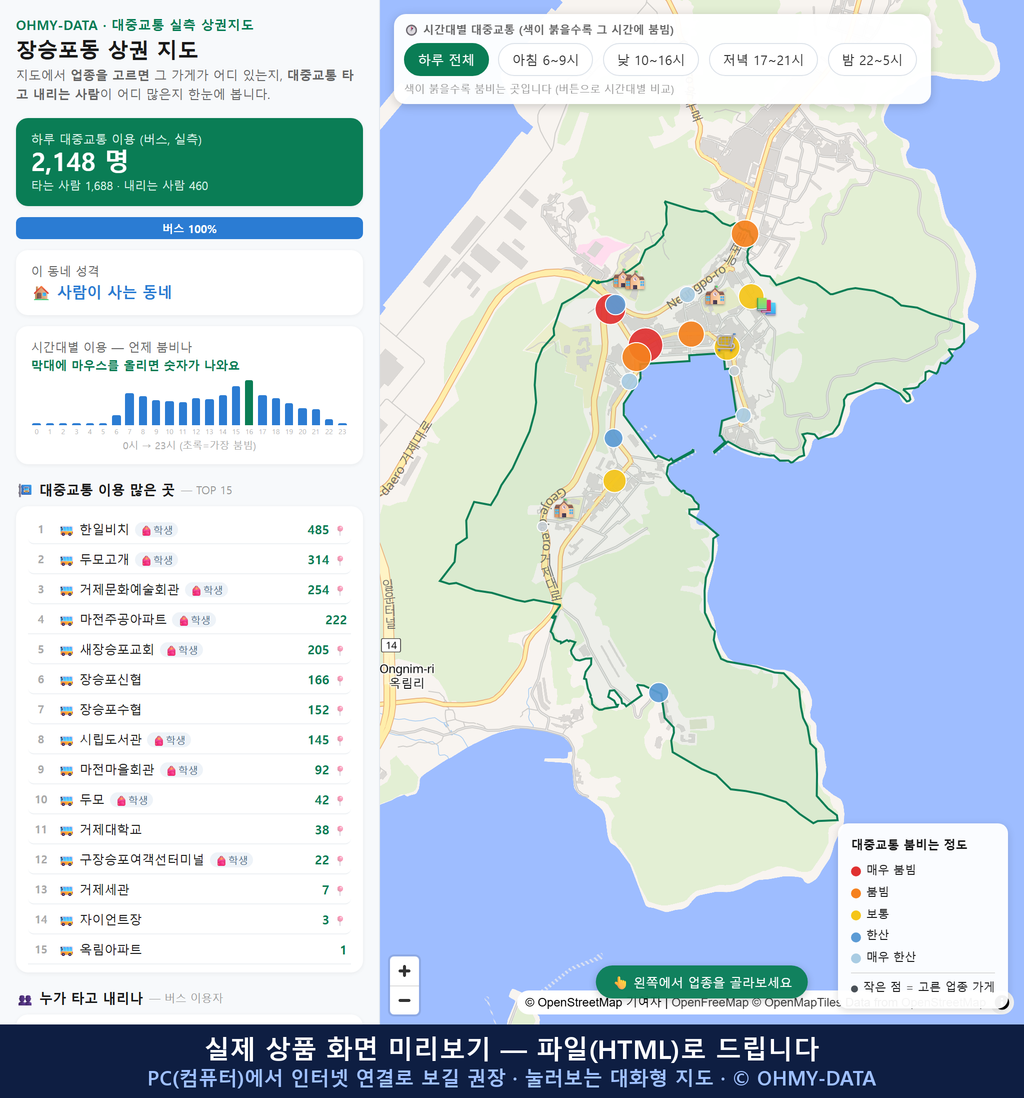This screenshot has width=1024, height=1098.
Task: Click the pin icon in the 거제문화예술회관 row
Action: click(340, 590)
